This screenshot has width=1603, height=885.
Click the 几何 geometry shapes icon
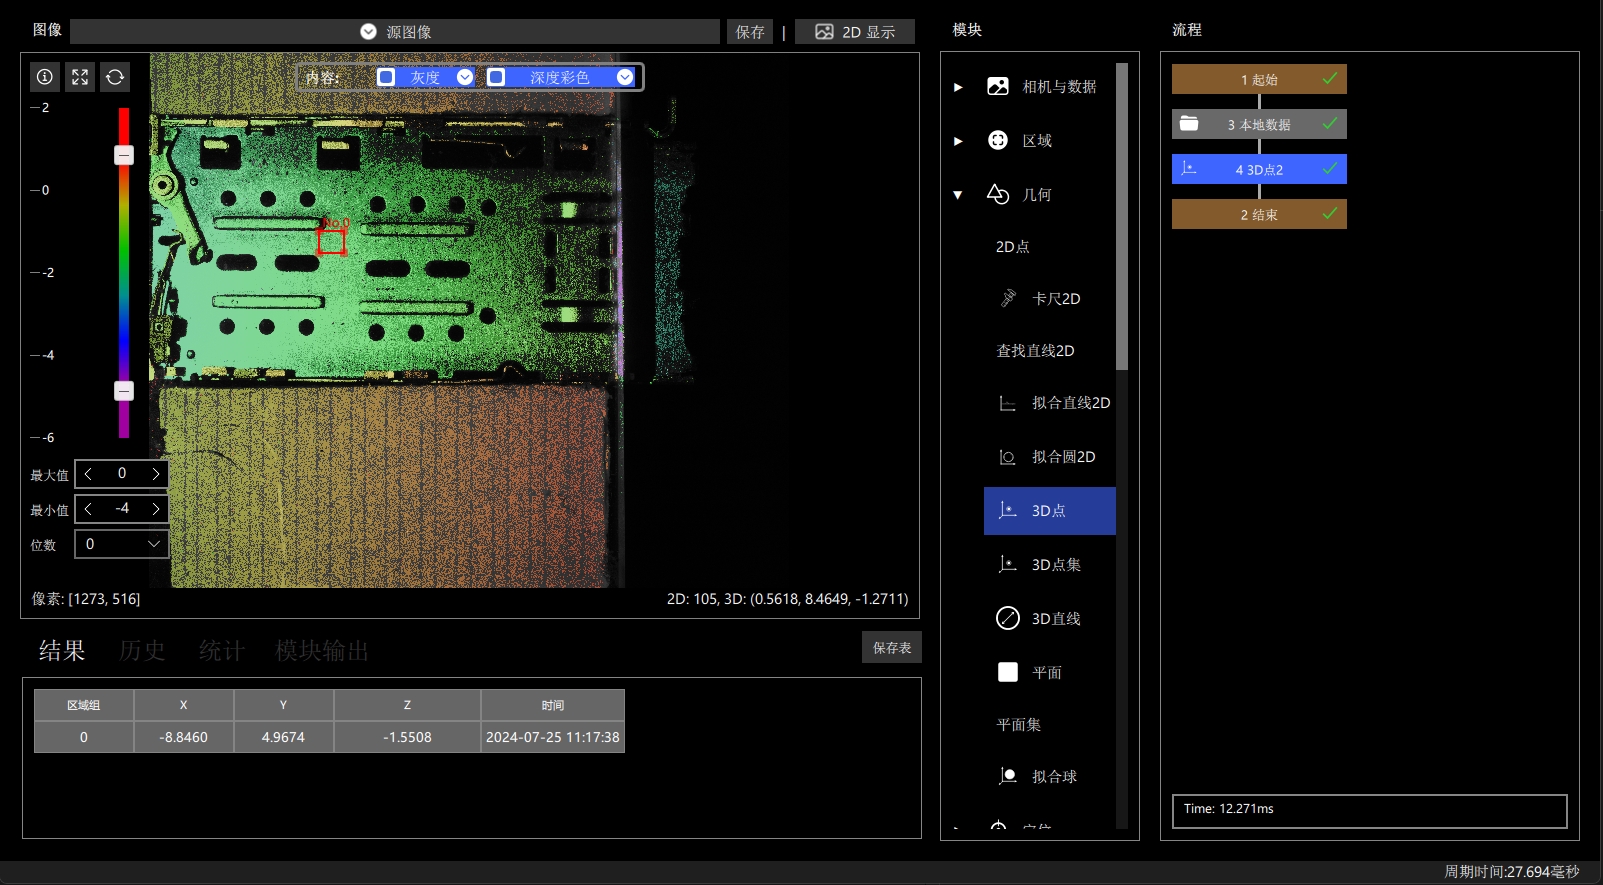[997, 194]
